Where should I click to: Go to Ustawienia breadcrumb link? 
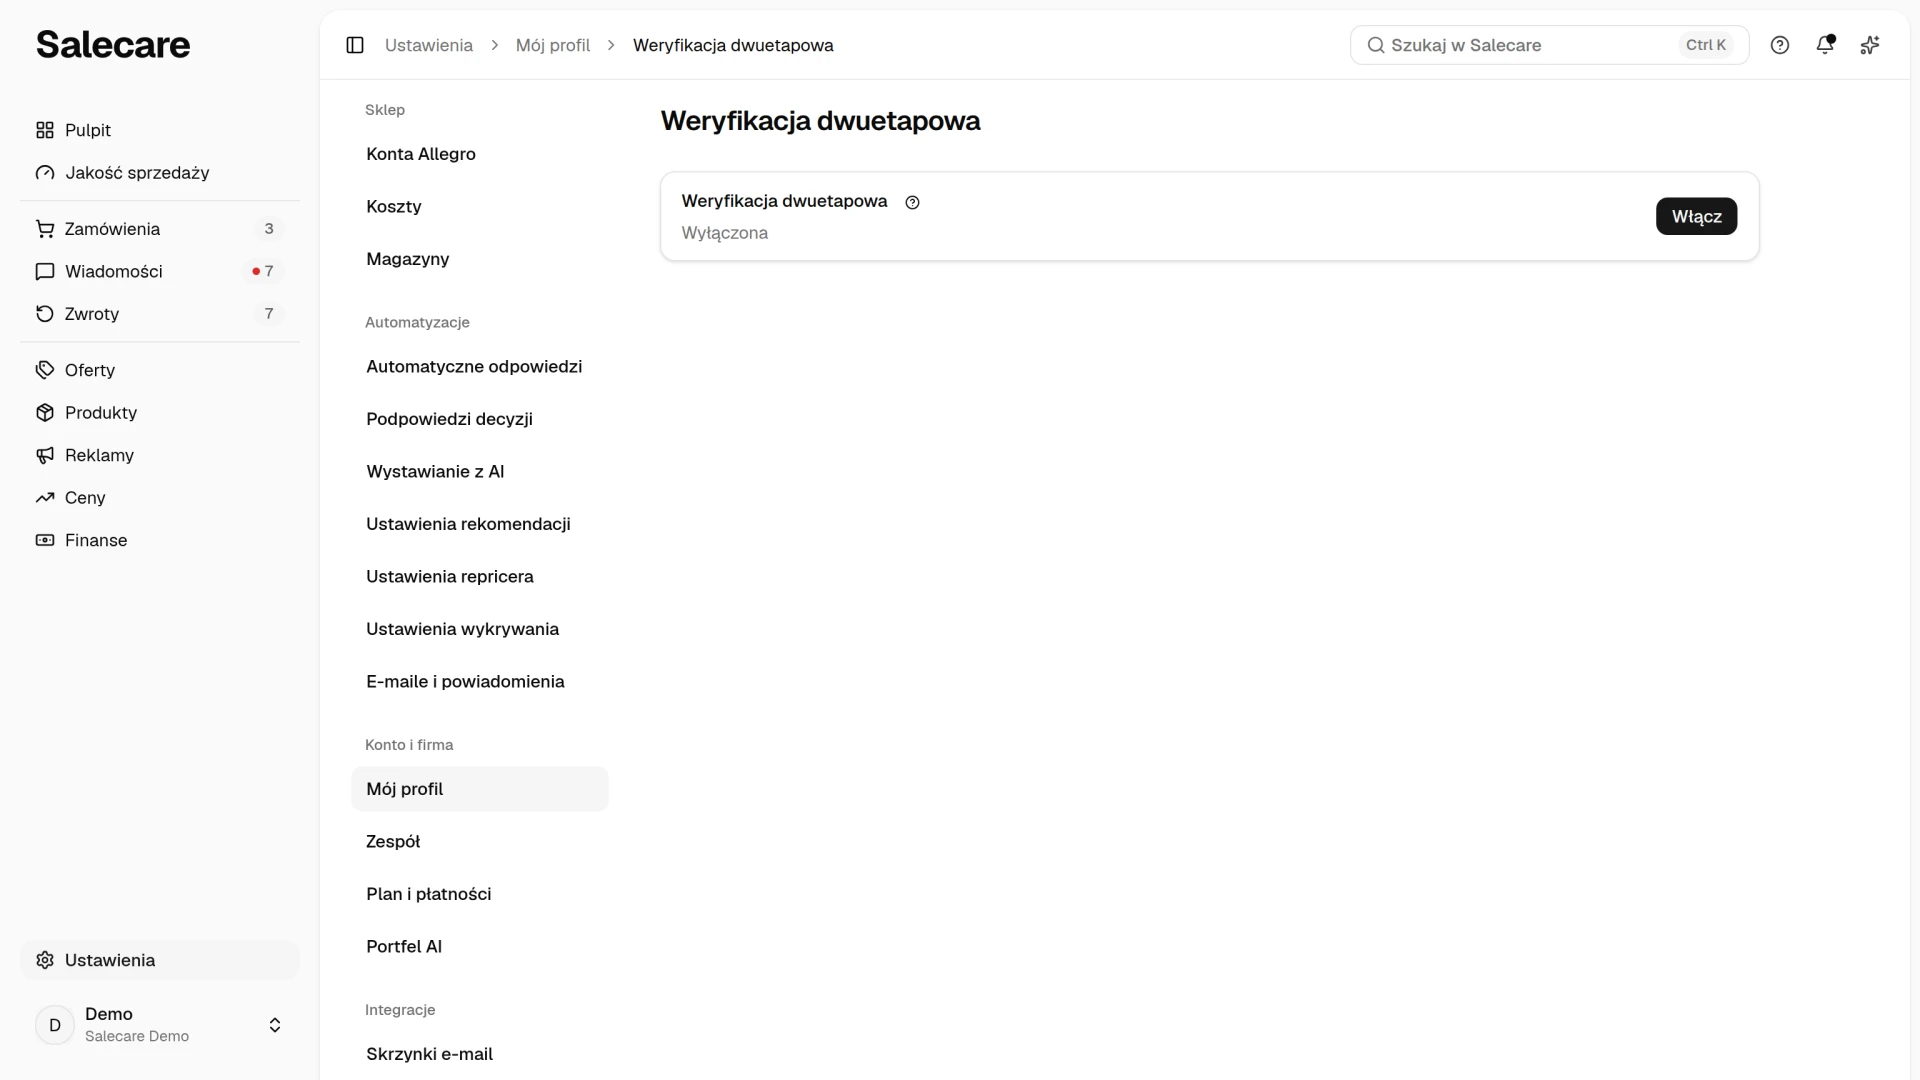coord(429,45)
